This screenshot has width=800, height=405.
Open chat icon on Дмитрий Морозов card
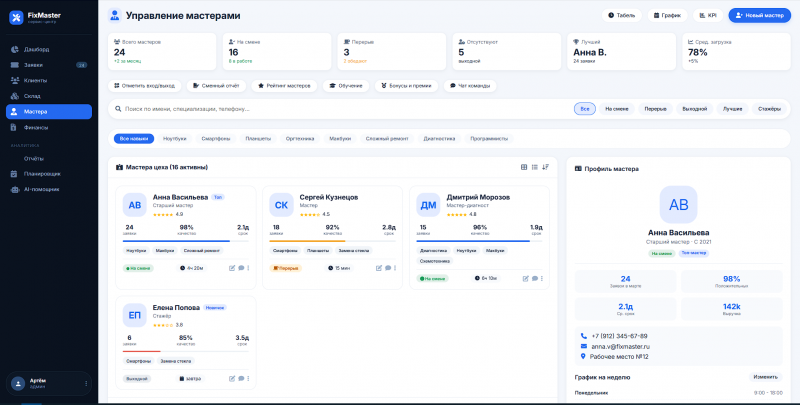coord(535,279)
